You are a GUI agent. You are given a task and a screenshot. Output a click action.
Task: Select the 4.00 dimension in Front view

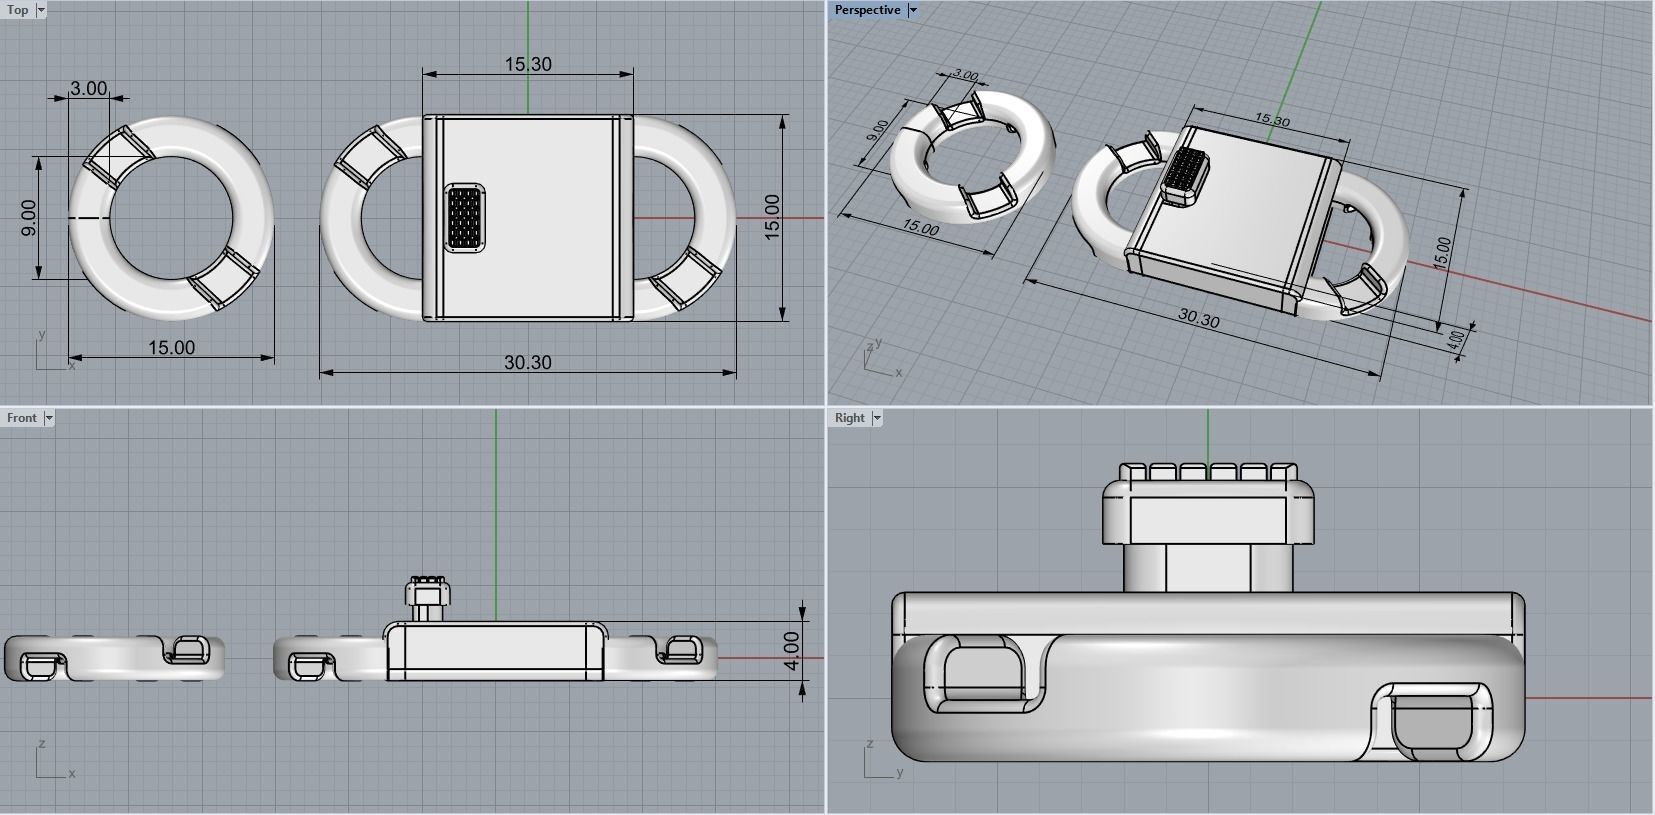click(792, 651)
